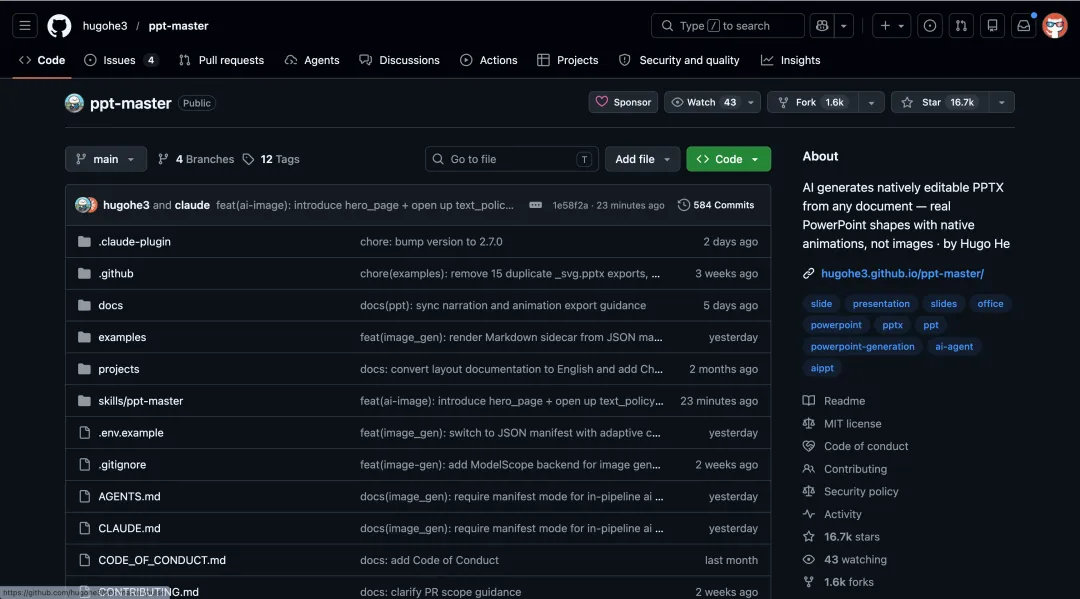
Task: Click the ppt-master repository avatar
Action: point(74,103)
